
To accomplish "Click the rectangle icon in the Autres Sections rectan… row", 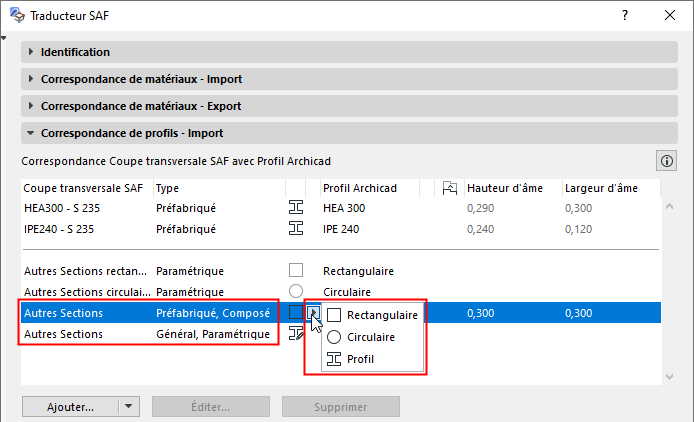I will [296, 270].
